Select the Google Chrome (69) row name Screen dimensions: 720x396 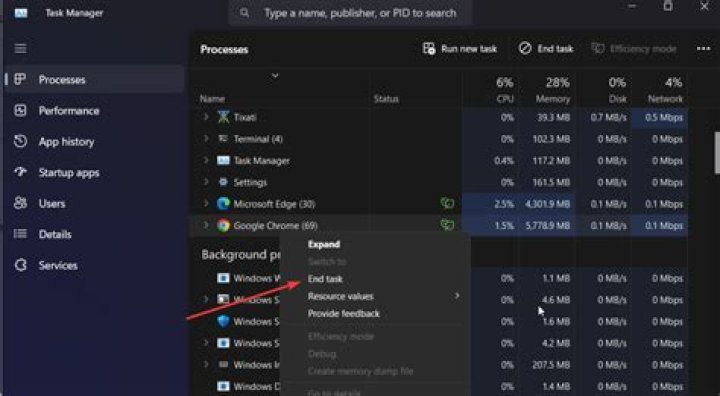pos(276,226)
